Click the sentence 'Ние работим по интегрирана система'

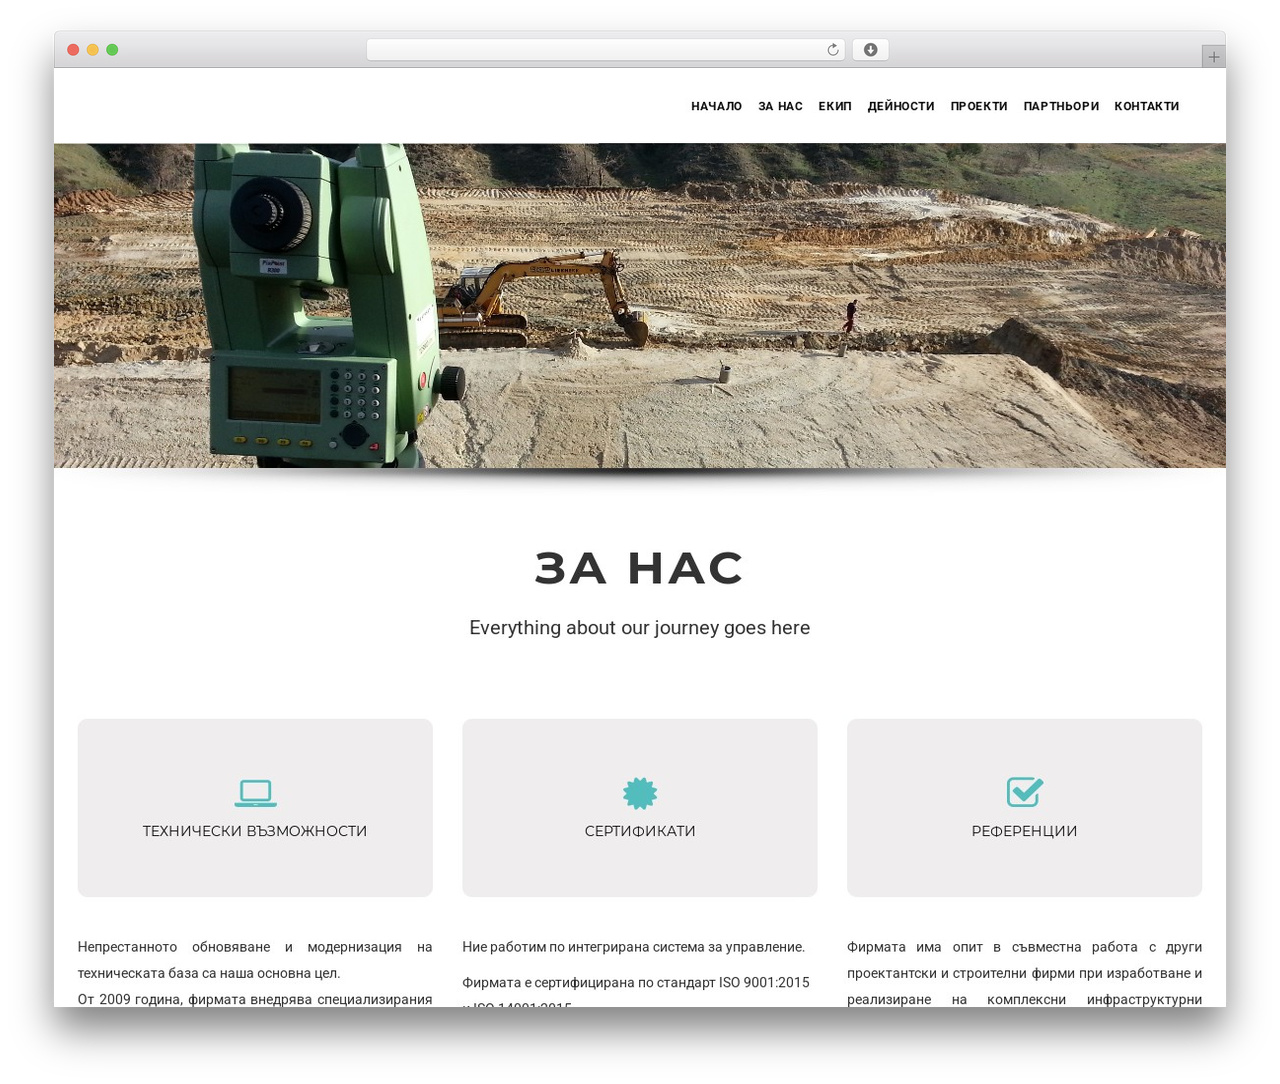(x=634, y=947)
